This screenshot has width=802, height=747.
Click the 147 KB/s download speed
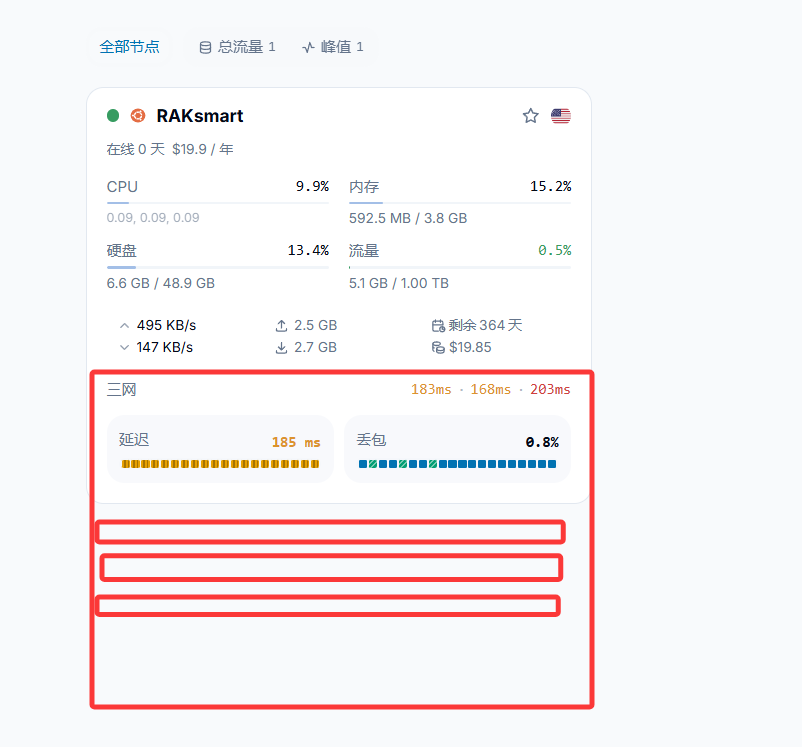tap(165, 347)
